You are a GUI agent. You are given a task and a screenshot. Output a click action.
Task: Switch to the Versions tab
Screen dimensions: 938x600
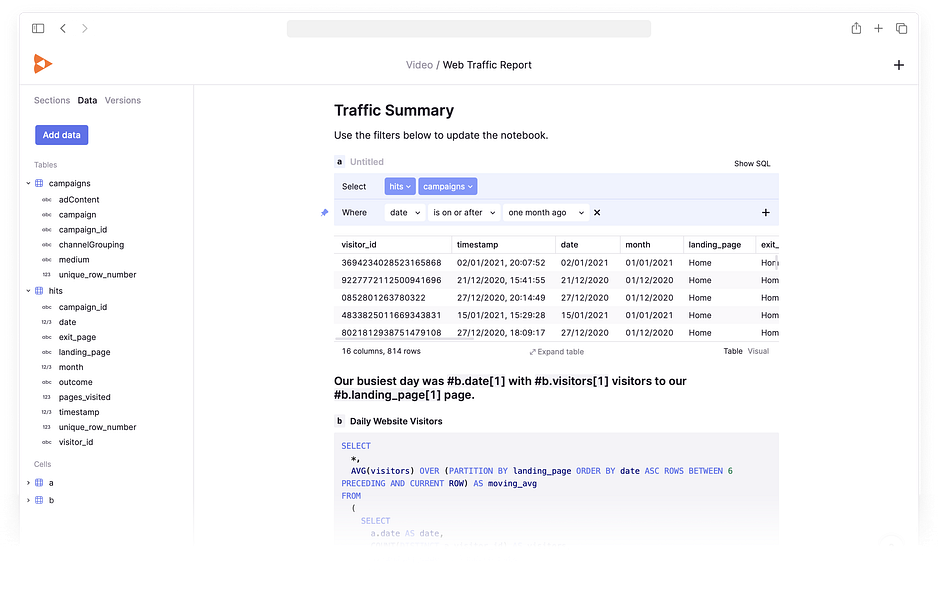[123, 100]
